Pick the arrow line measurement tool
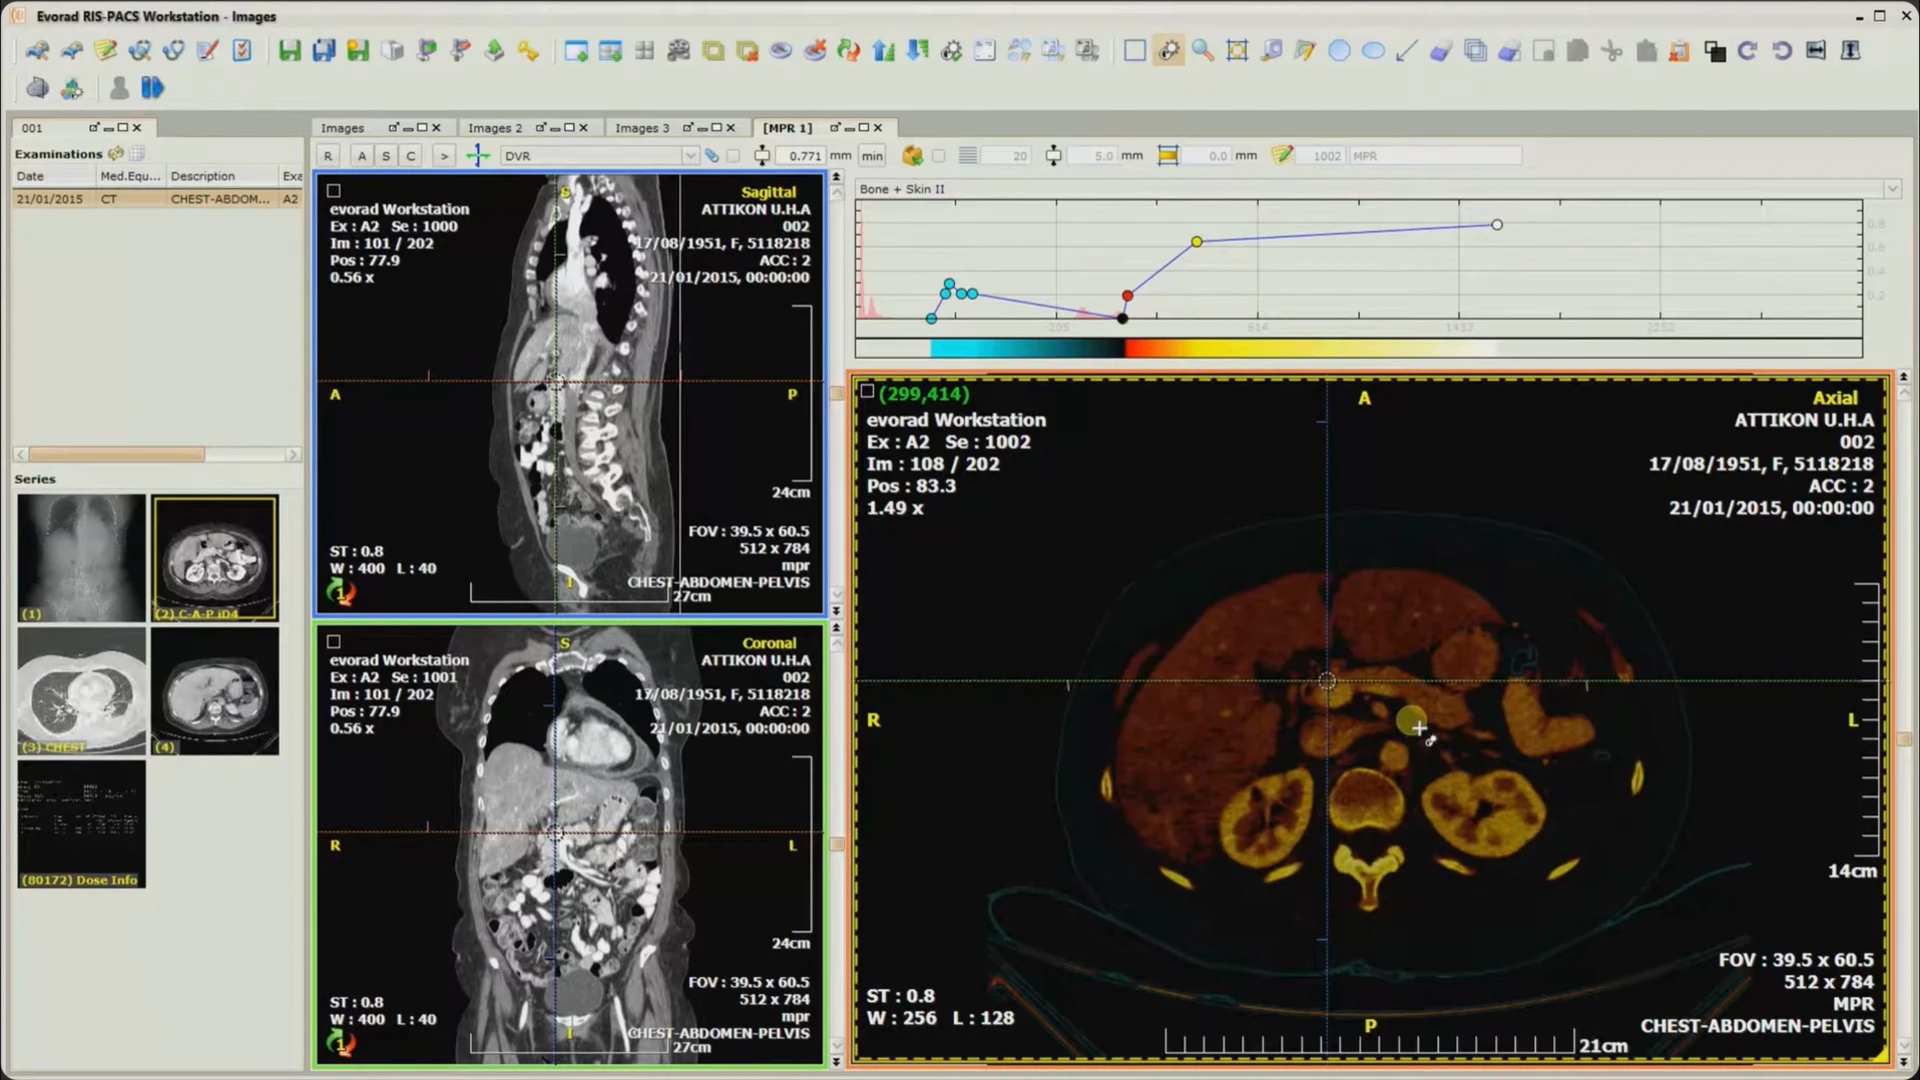1920x1080 pixels. (1407, 51)
